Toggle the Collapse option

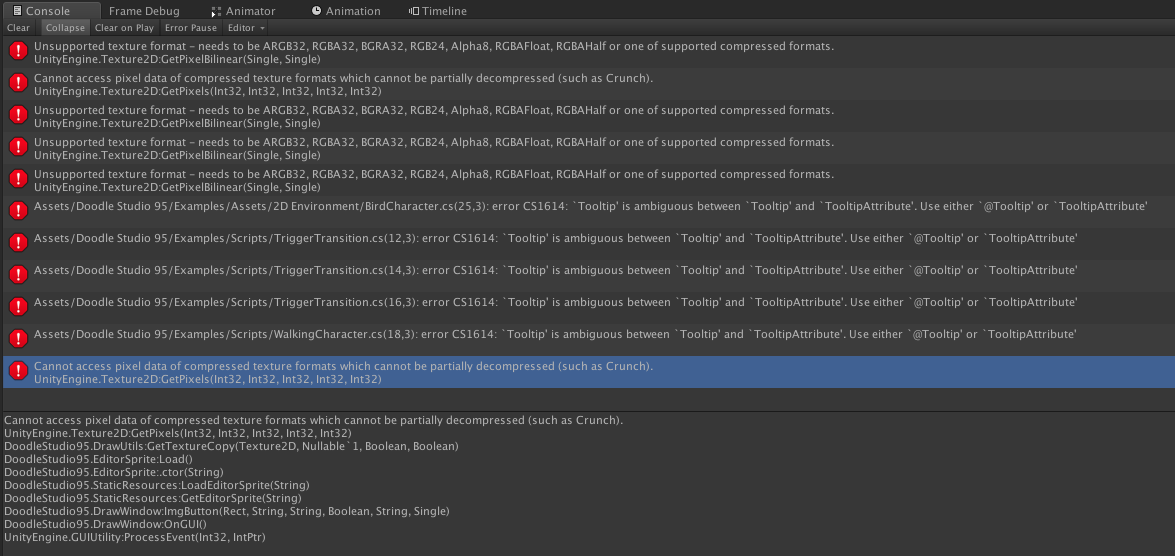pos(65,28)
